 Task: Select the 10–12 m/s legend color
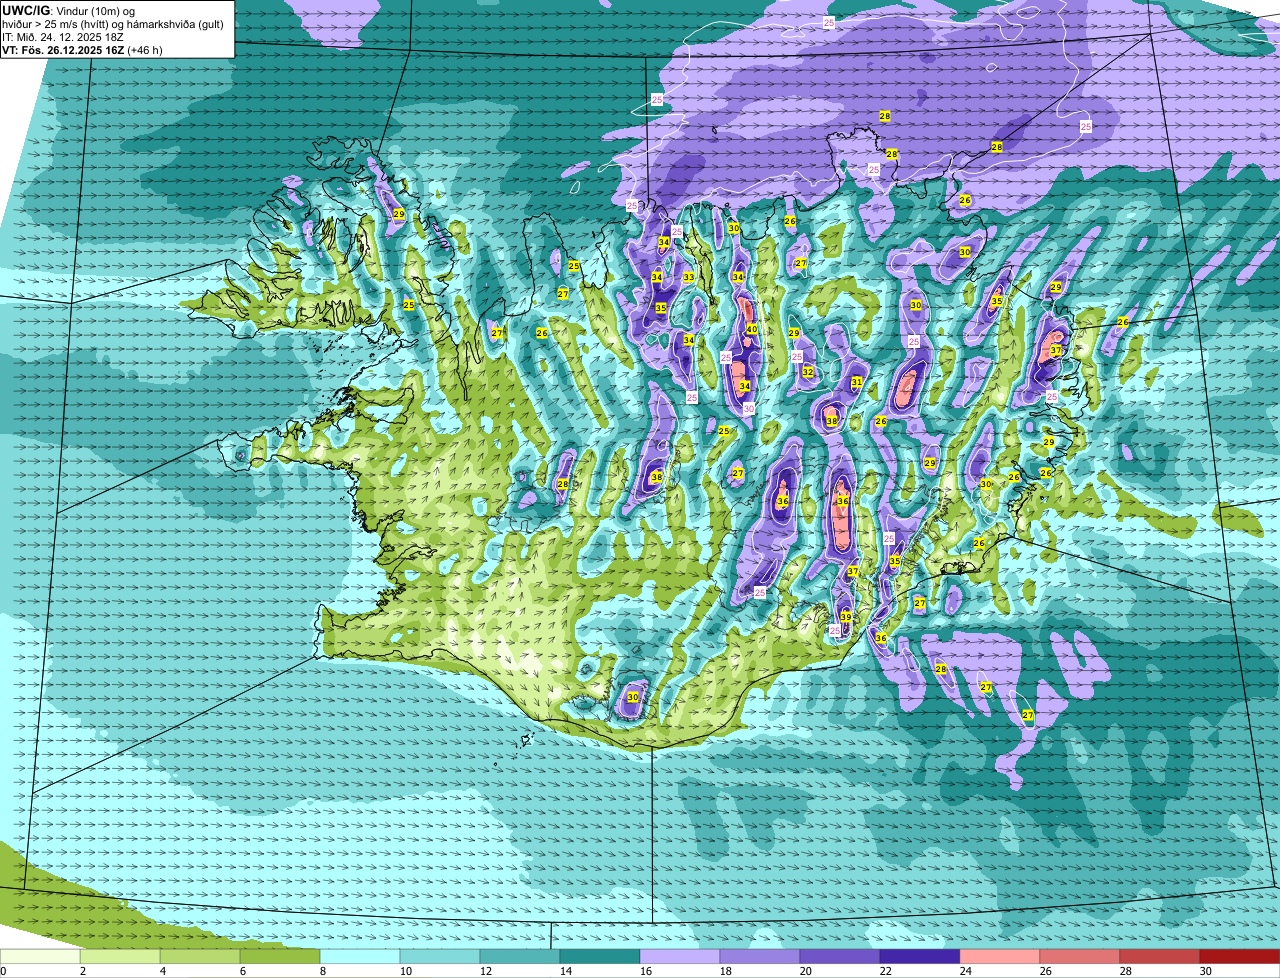(440, 956)
